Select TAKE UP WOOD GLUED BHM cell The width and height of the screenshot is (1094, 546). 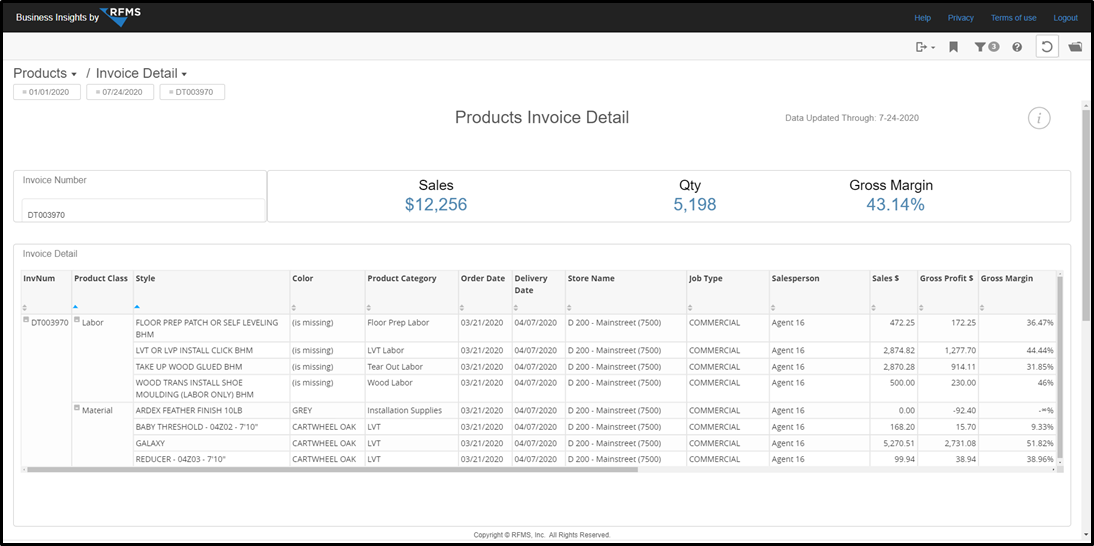pyautogui.click(x=212, y=366)
